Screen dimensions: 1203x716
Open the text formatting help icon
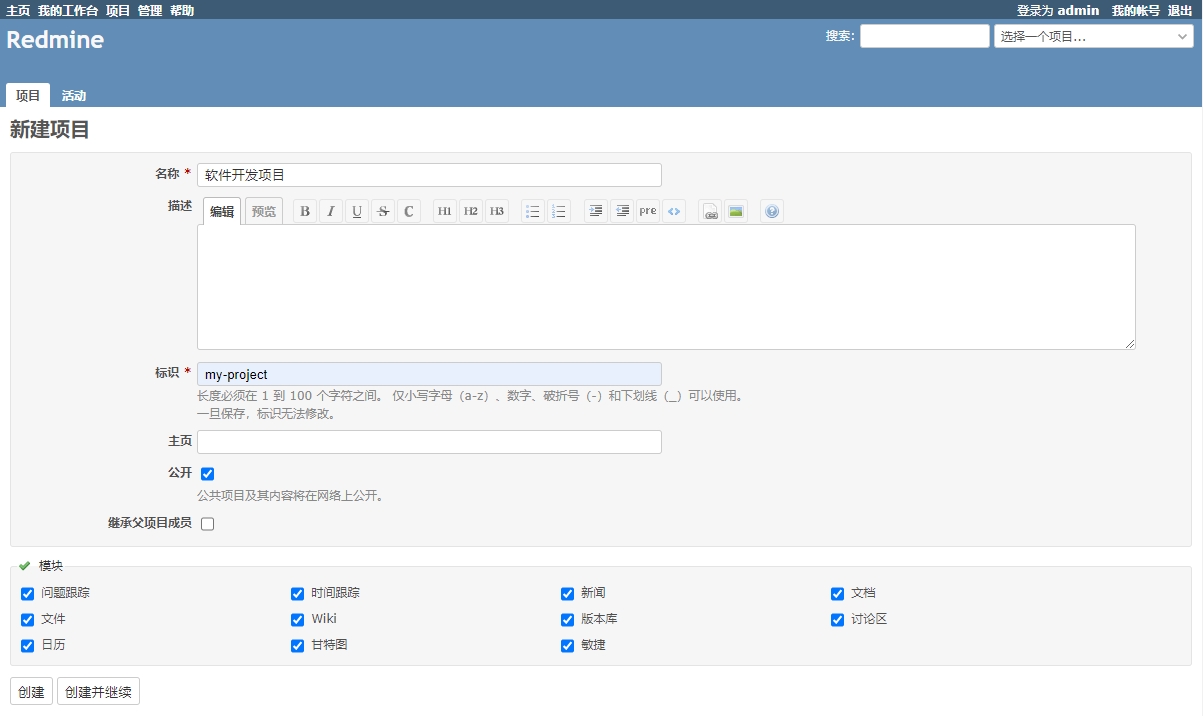771,211
